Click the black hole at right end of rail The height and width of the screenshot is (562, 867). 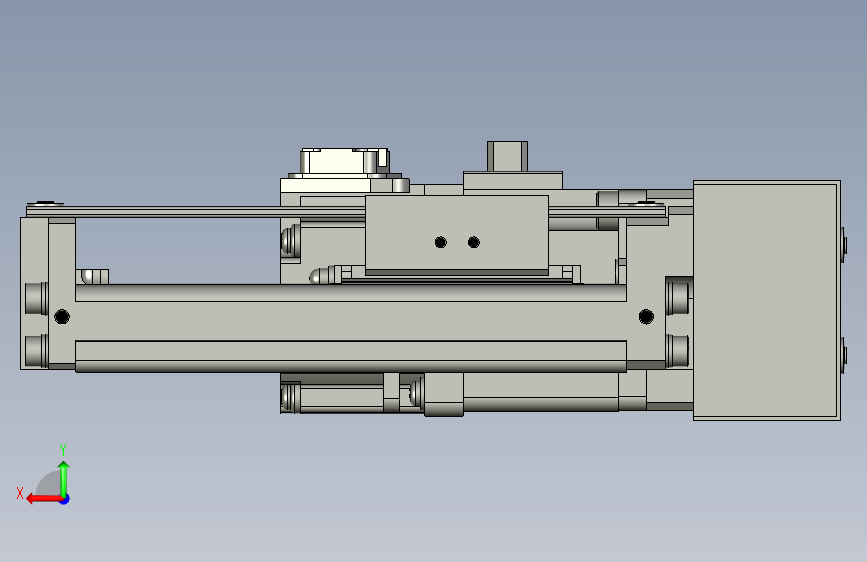pyautogui.click(x=646, y=316)
